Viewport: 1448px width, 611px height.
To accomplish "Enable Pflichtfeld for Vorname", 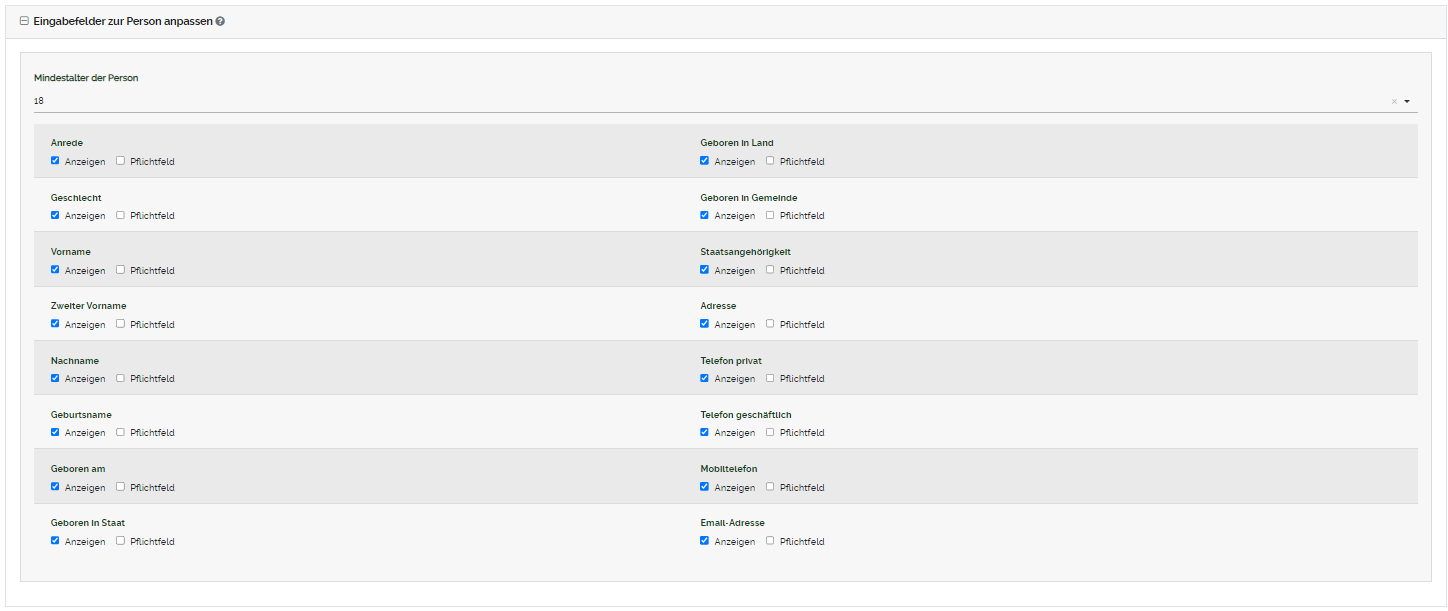I will (x=120, y=269).
